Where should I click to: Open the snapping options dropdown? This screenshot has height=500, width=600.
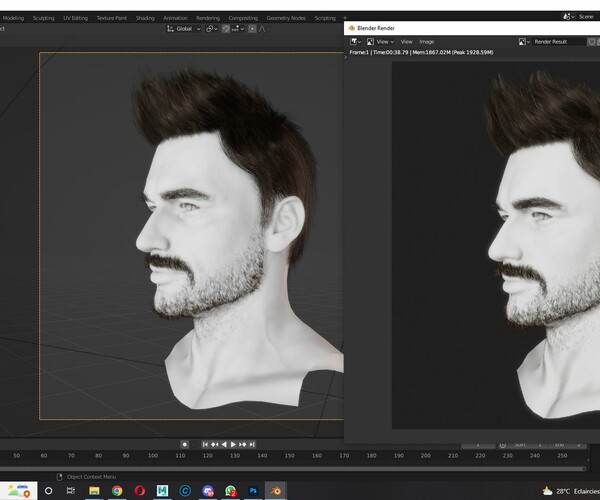238,29
